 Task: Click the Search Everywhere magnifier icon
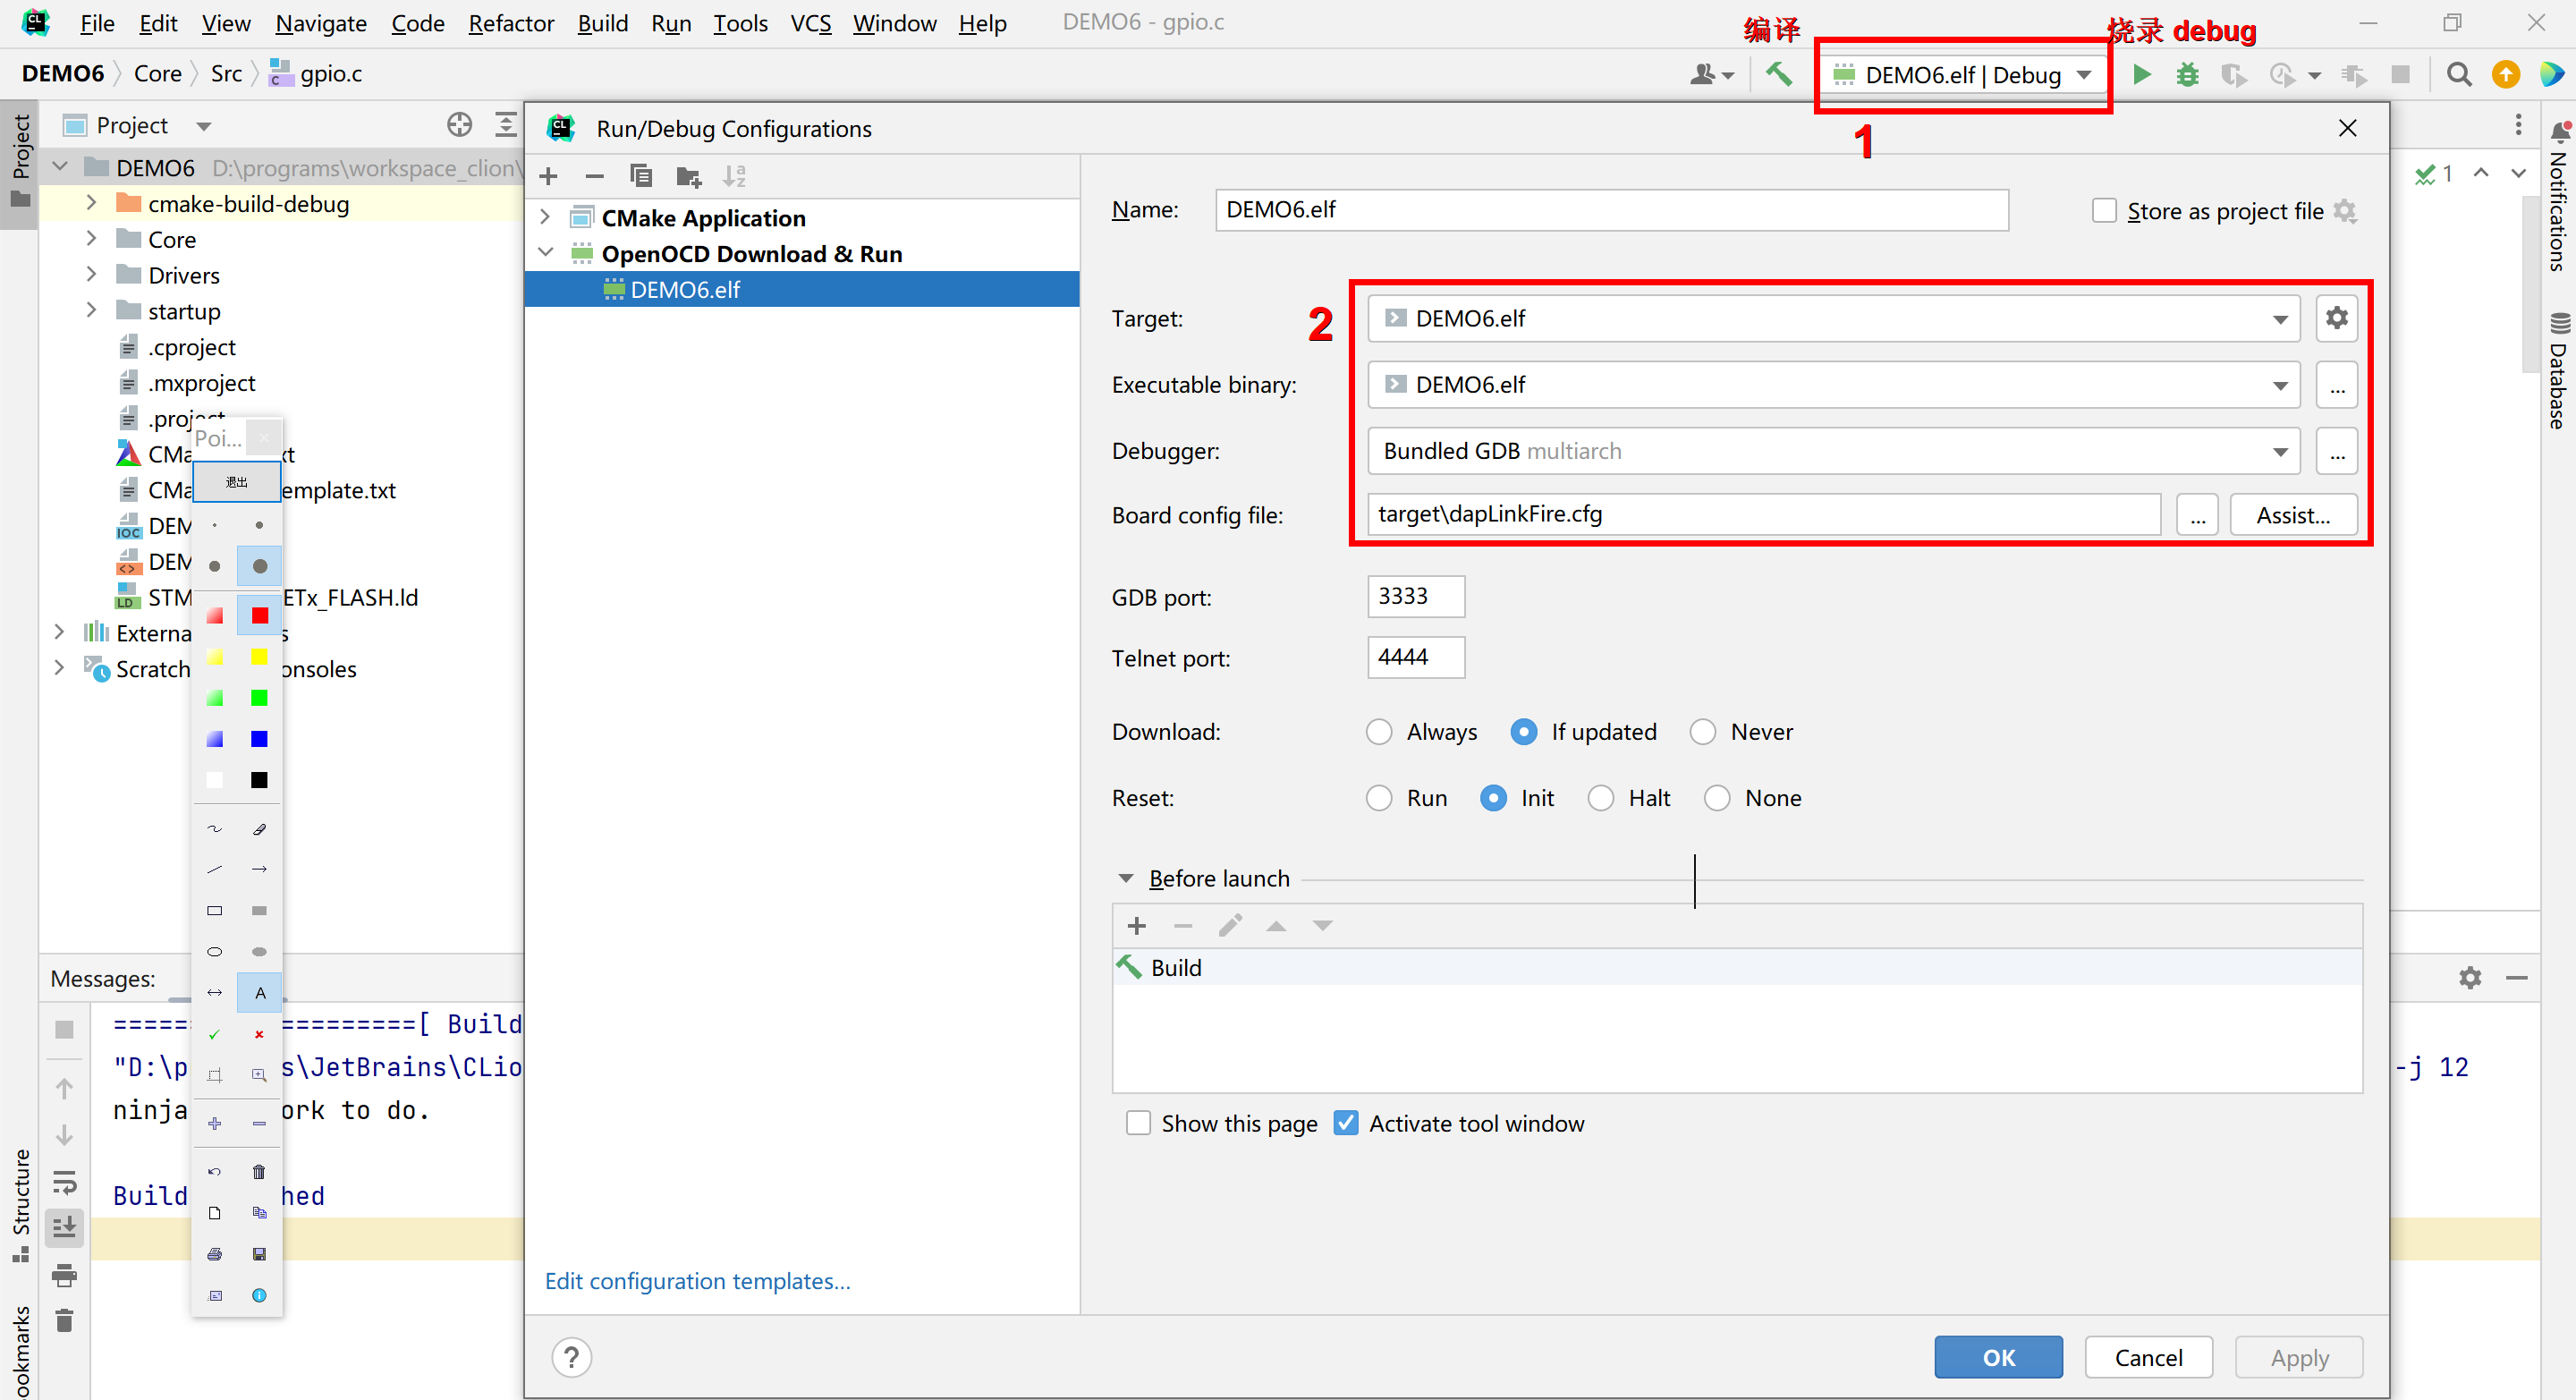point(2458,75)
